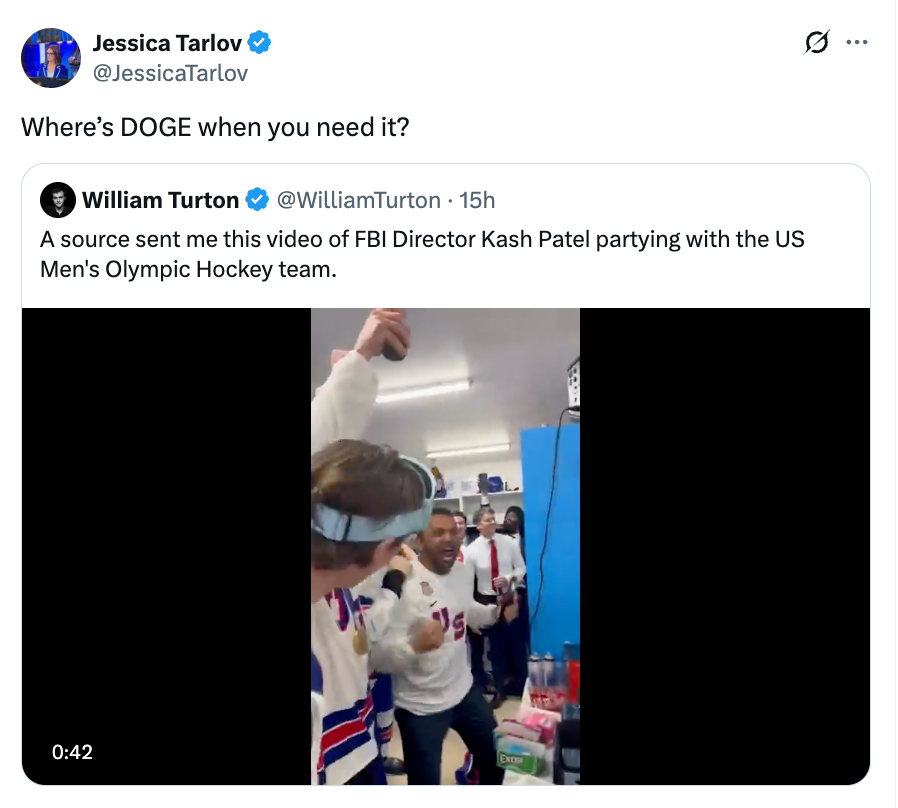This screenshot has width=898, height=808.
Task: Open Jessica Tarlov's profile avatar
Action: tap(50, 57)
